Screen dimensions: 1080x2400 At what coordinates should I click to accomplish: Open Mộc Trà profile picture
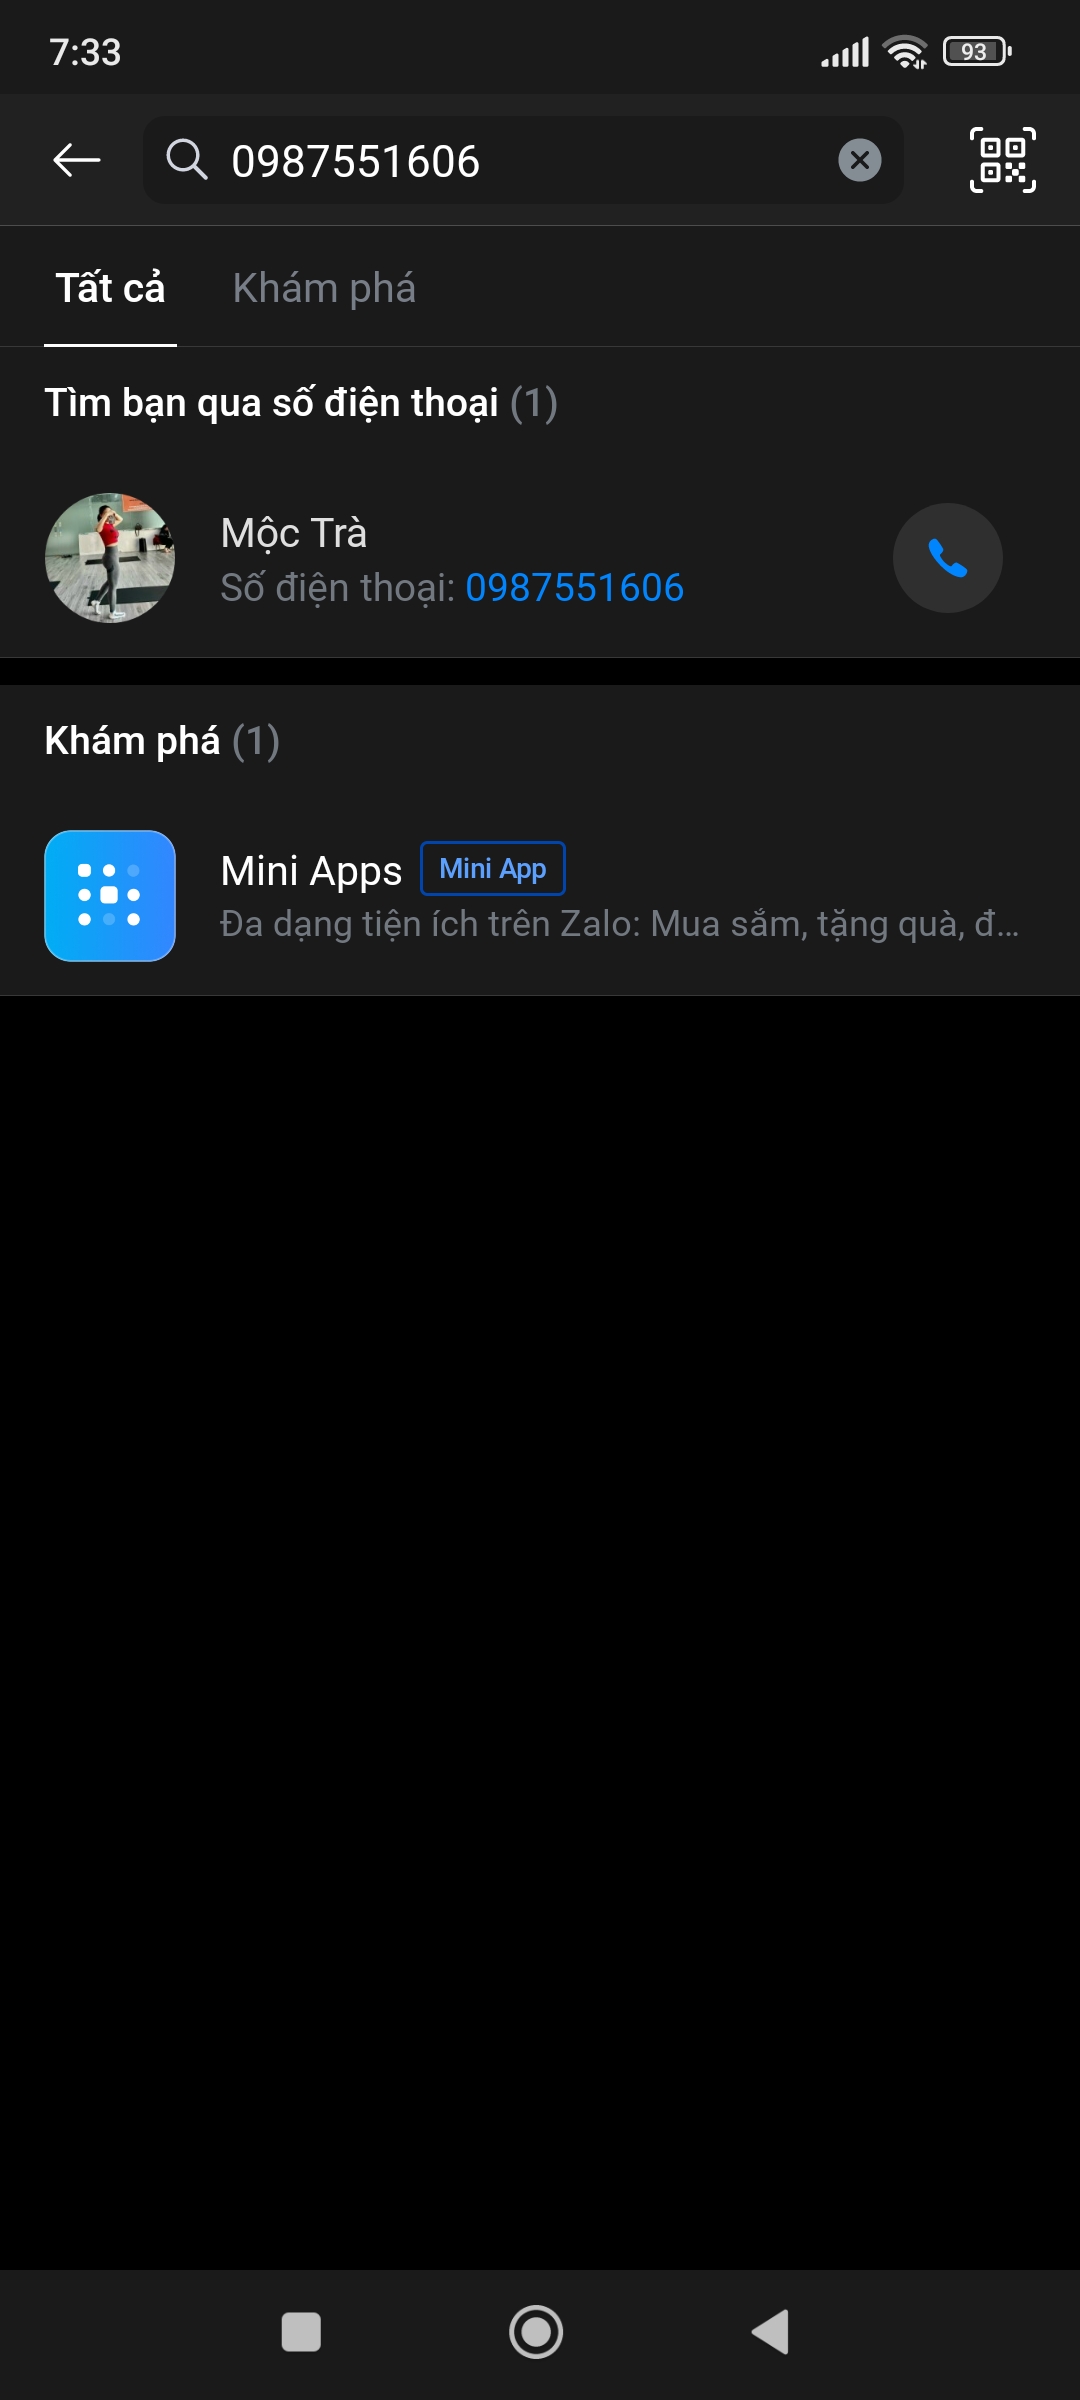click(110, 558)
